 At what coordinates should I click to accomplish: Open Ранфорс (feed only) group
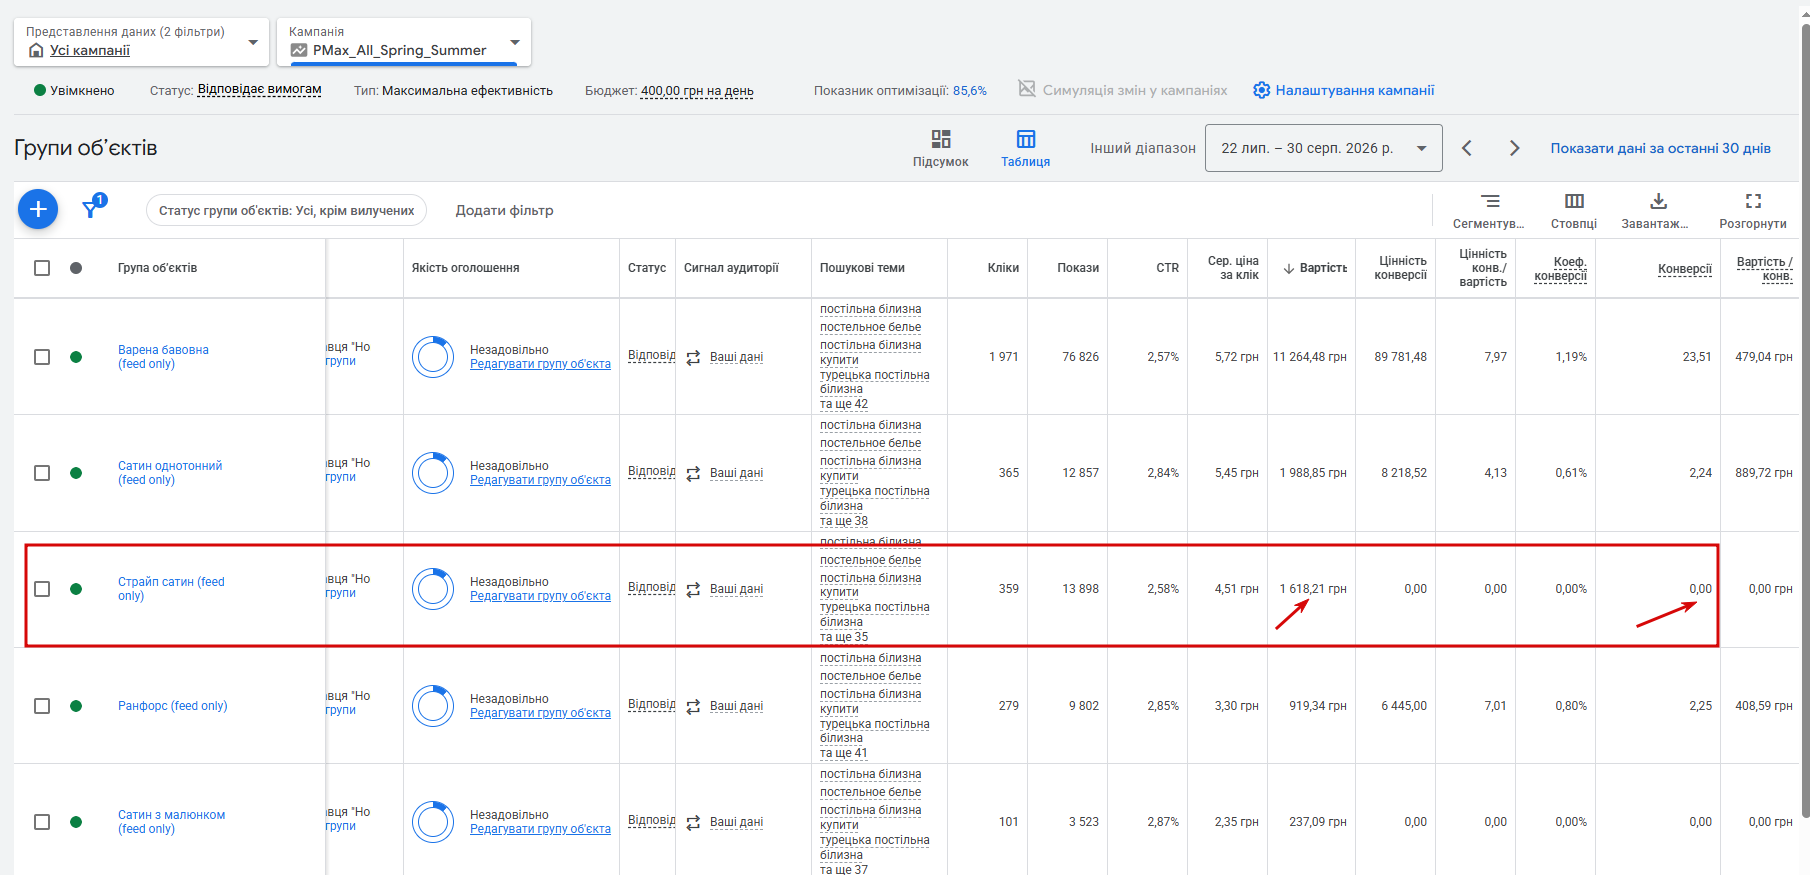click(173, 706)
